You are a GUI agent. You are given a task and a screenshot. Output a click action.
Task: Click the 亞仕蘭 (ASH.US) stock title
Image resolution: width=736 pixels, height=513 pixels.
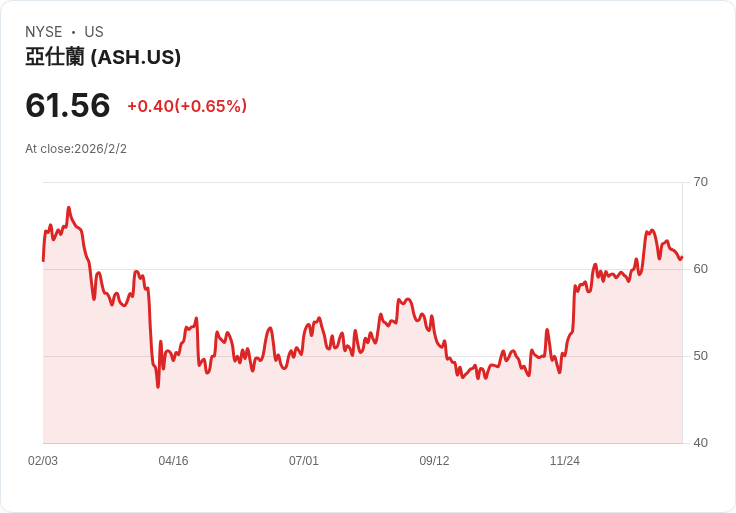click(103, 57)
